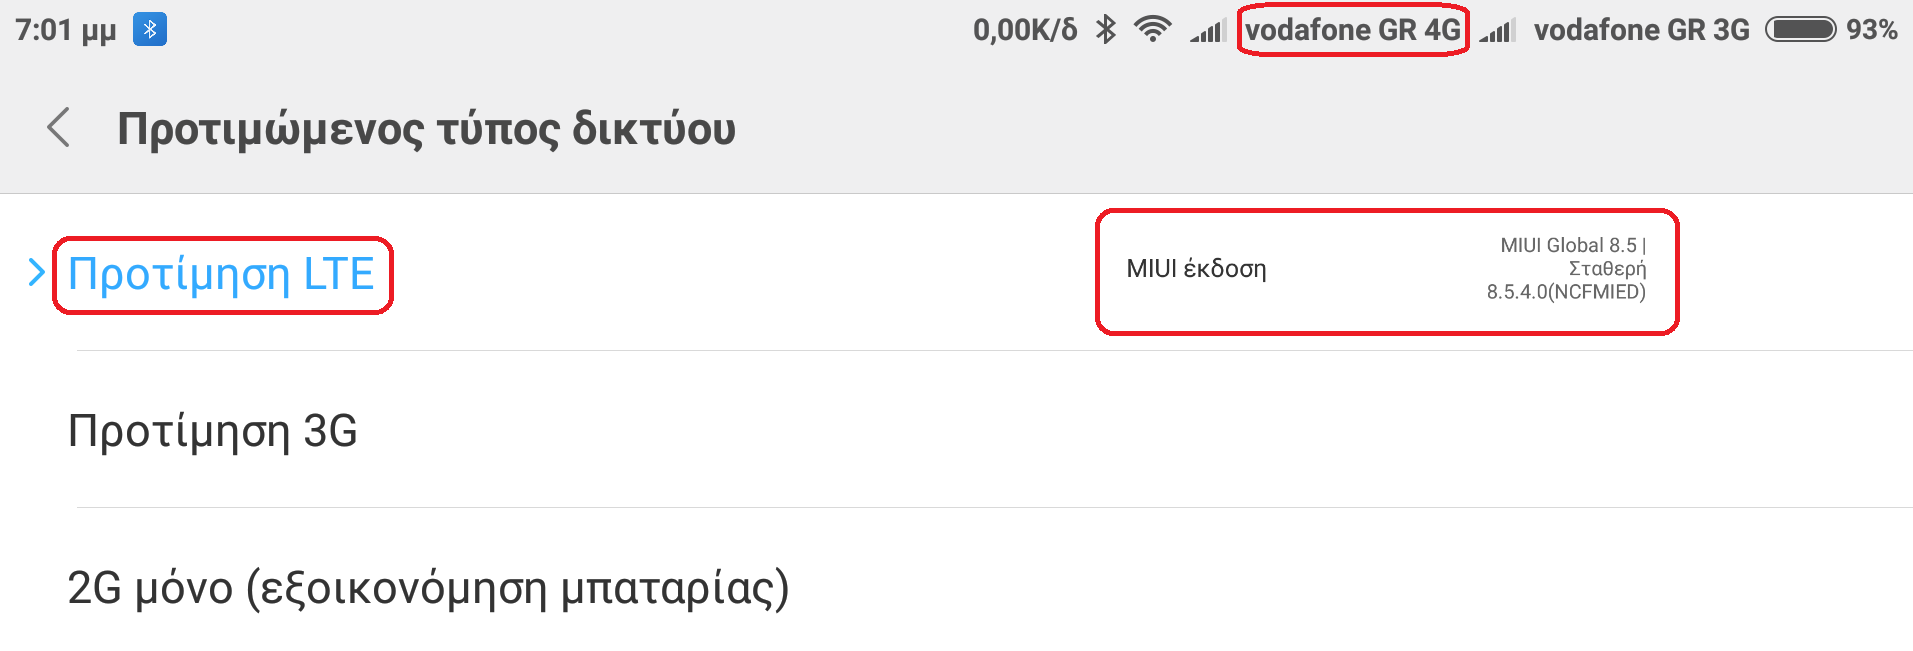This screenshot has width=1913, height=651.
Task: Click the 7:01 μμ clock
Action: [x=66, y=30]
